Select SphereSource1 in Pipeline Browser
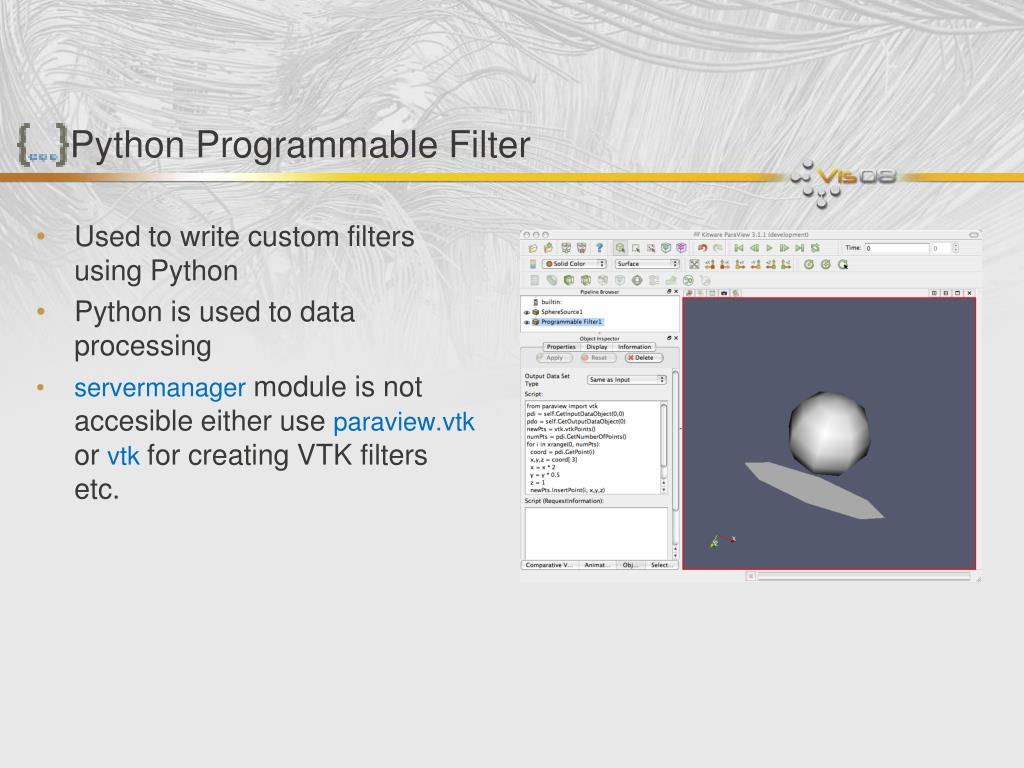Viewport: 1024px width, 768px height. (562, 312)
